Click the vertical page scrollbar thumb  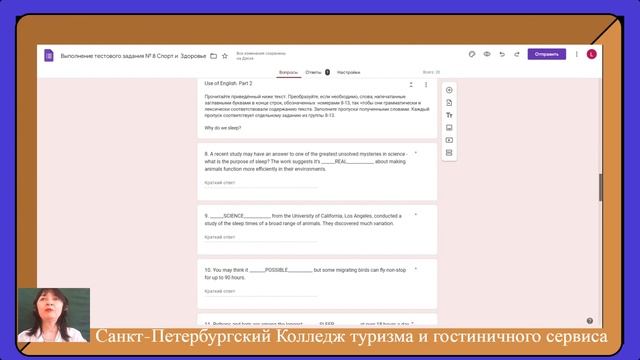[600, 187]
